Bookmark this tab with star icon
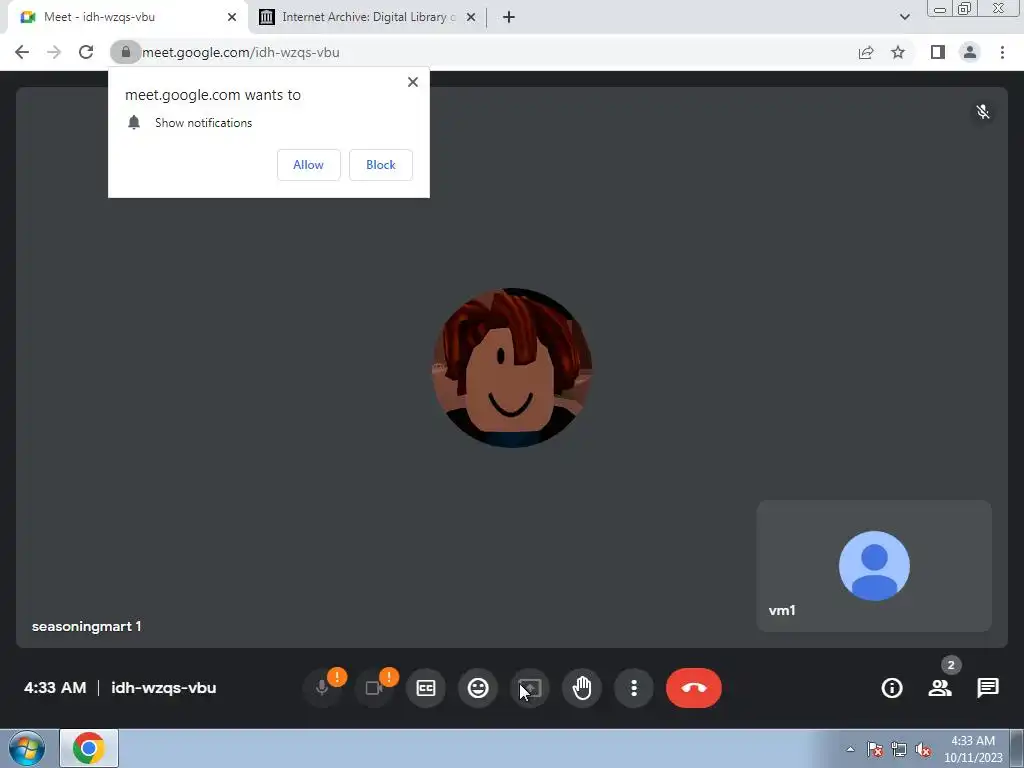Screen dimensions: 1024x768 (x=898, y=52)
